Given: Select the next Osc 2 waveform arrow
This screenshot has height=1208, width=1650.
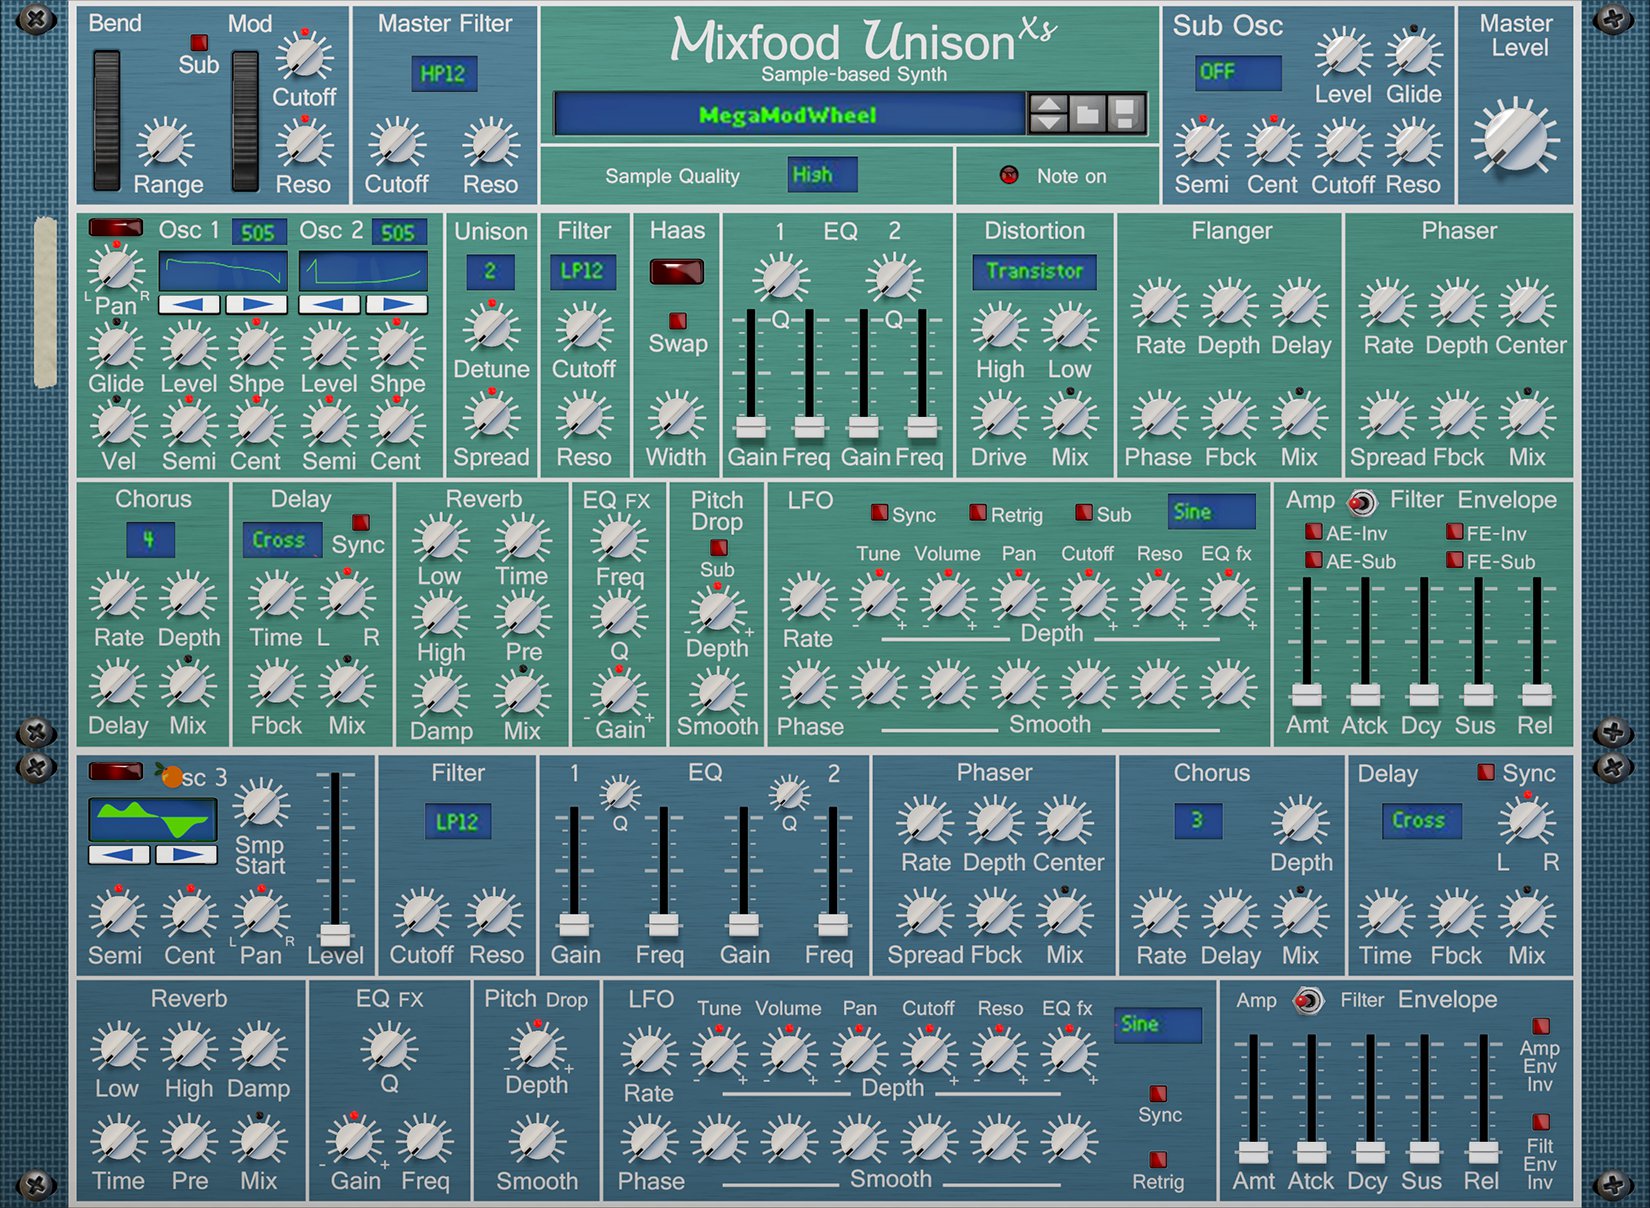Looking at the screenshot, I should [396, 304].
